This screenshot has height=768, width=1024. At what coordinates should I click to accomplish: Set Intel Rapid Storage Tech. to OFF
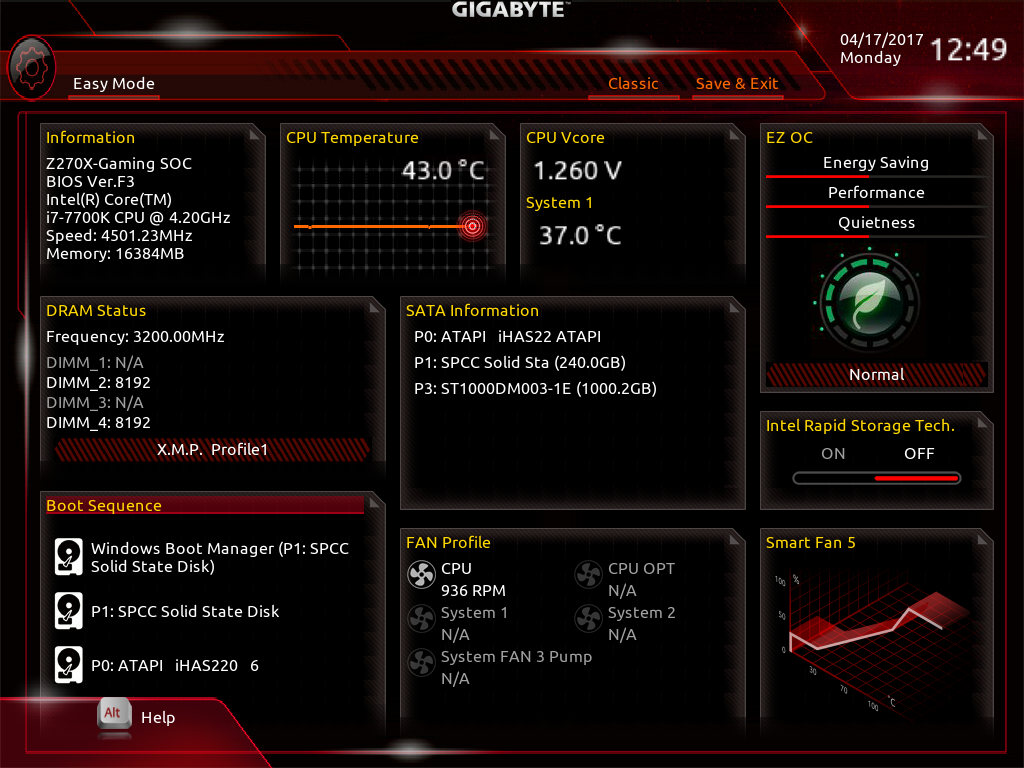918,453
